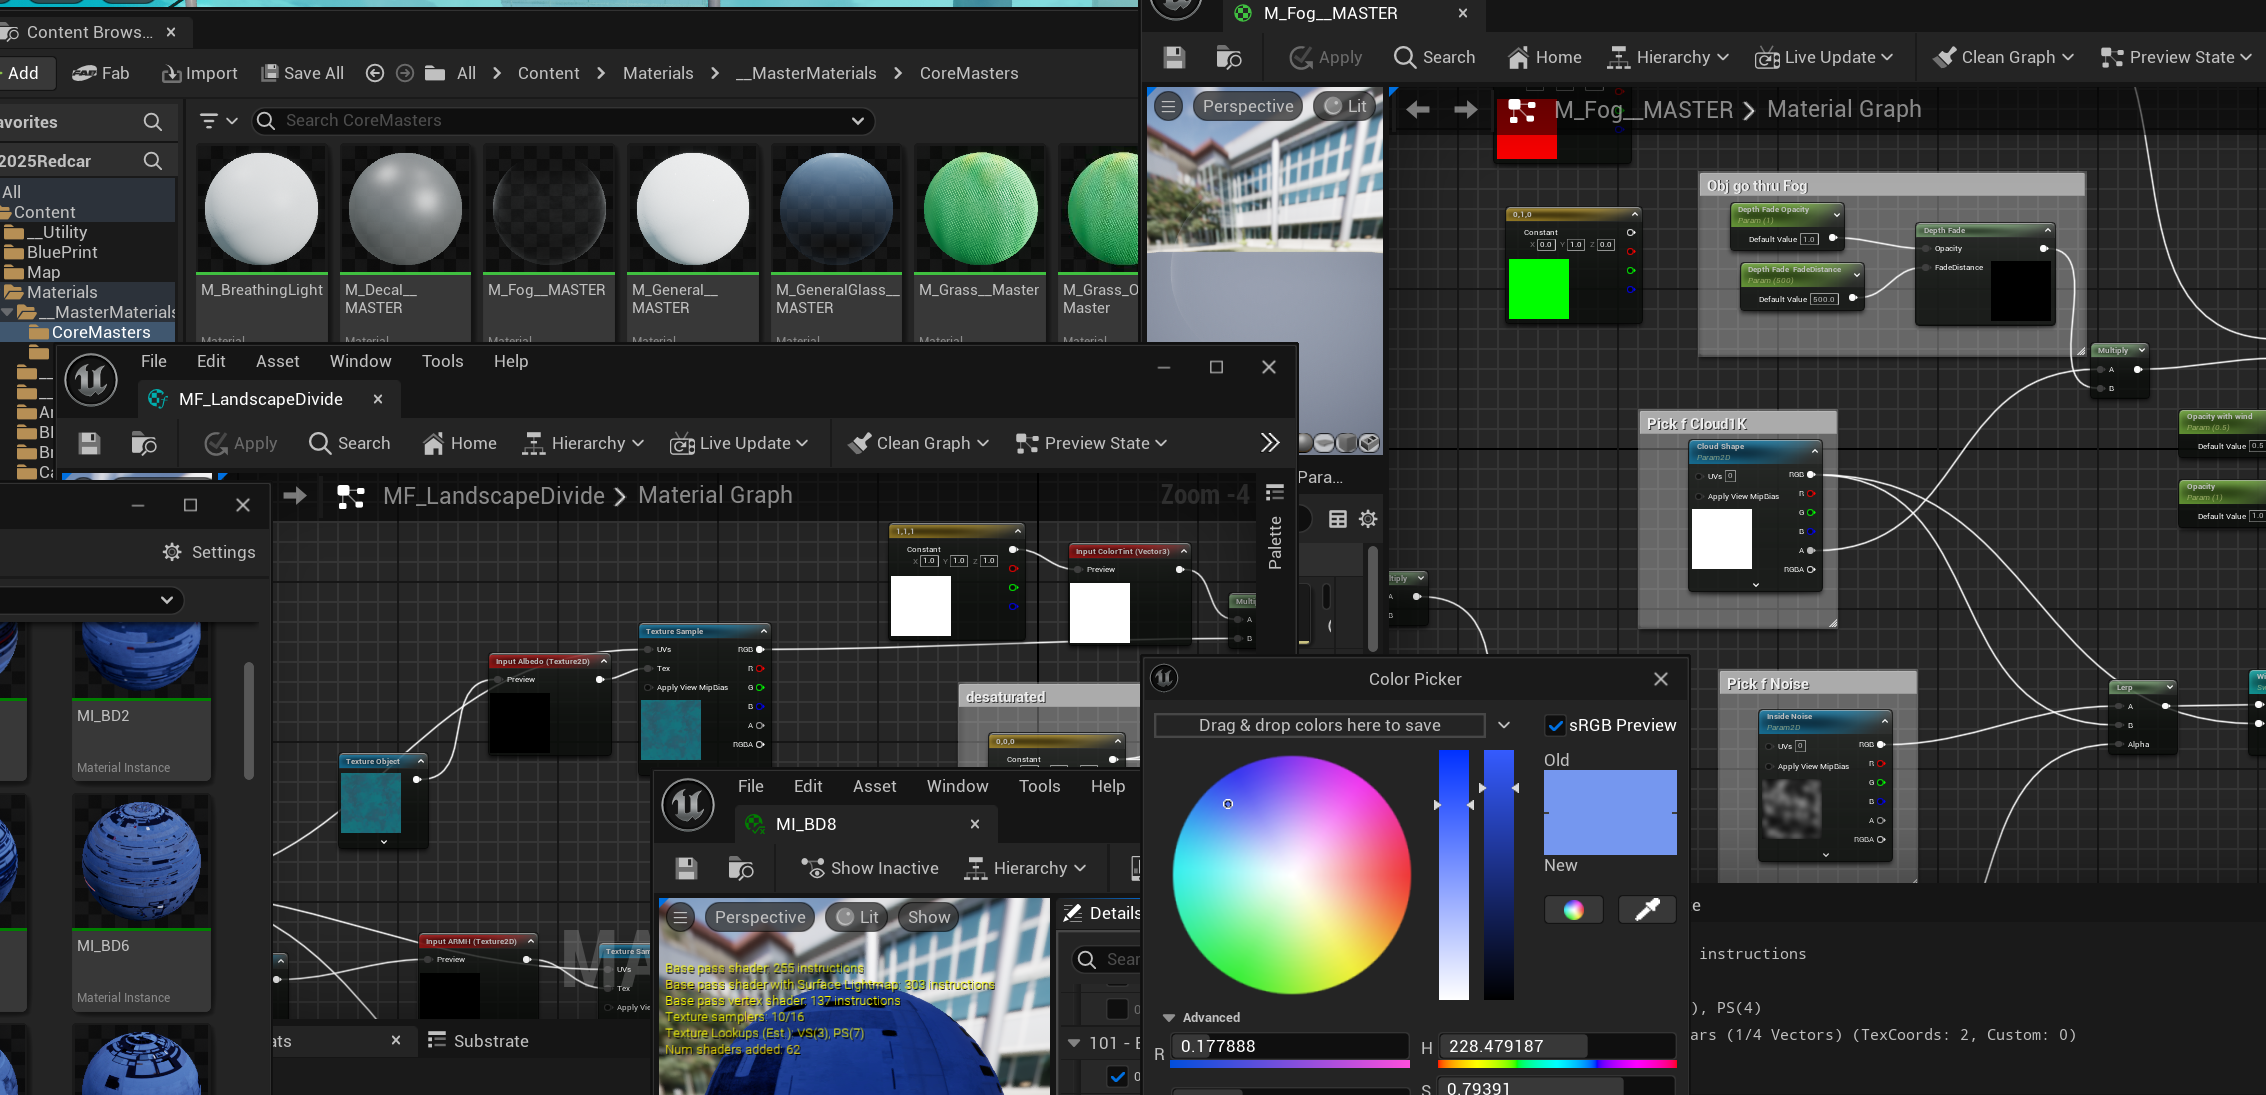
Task: Click Save All in Content Browser
Action: click(x=302, y=73)
